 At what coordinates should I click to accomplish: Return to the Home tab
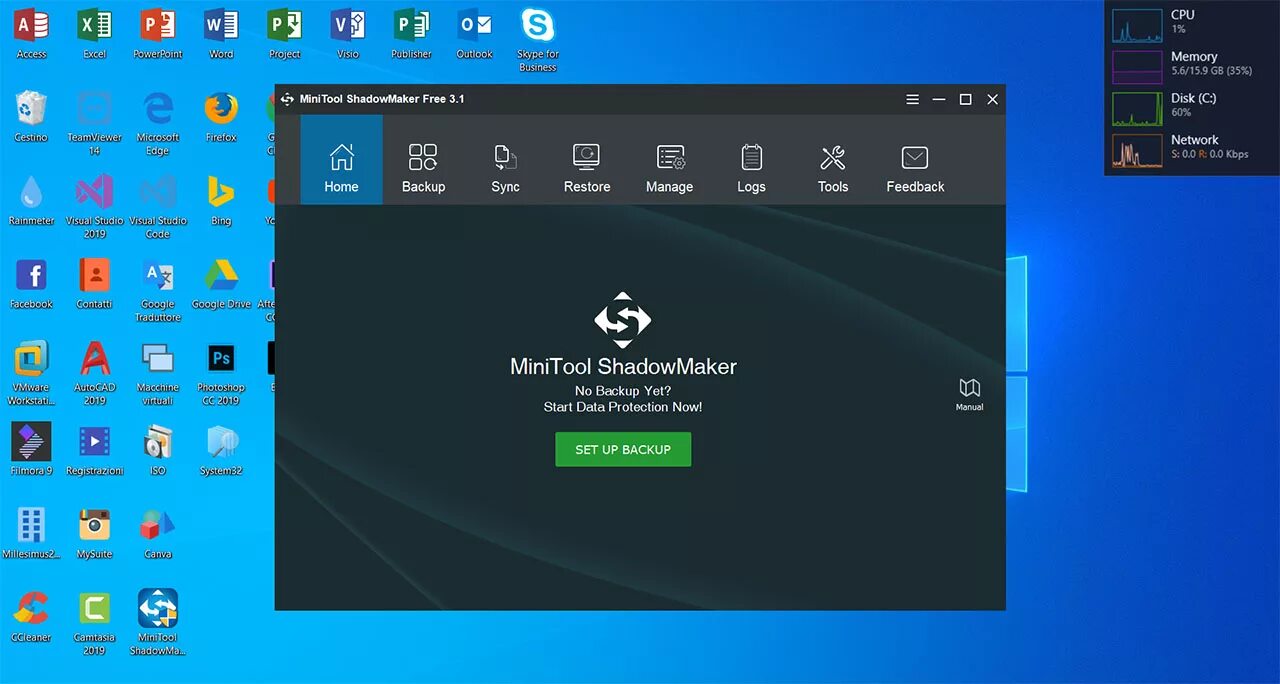tap(341, 160)
